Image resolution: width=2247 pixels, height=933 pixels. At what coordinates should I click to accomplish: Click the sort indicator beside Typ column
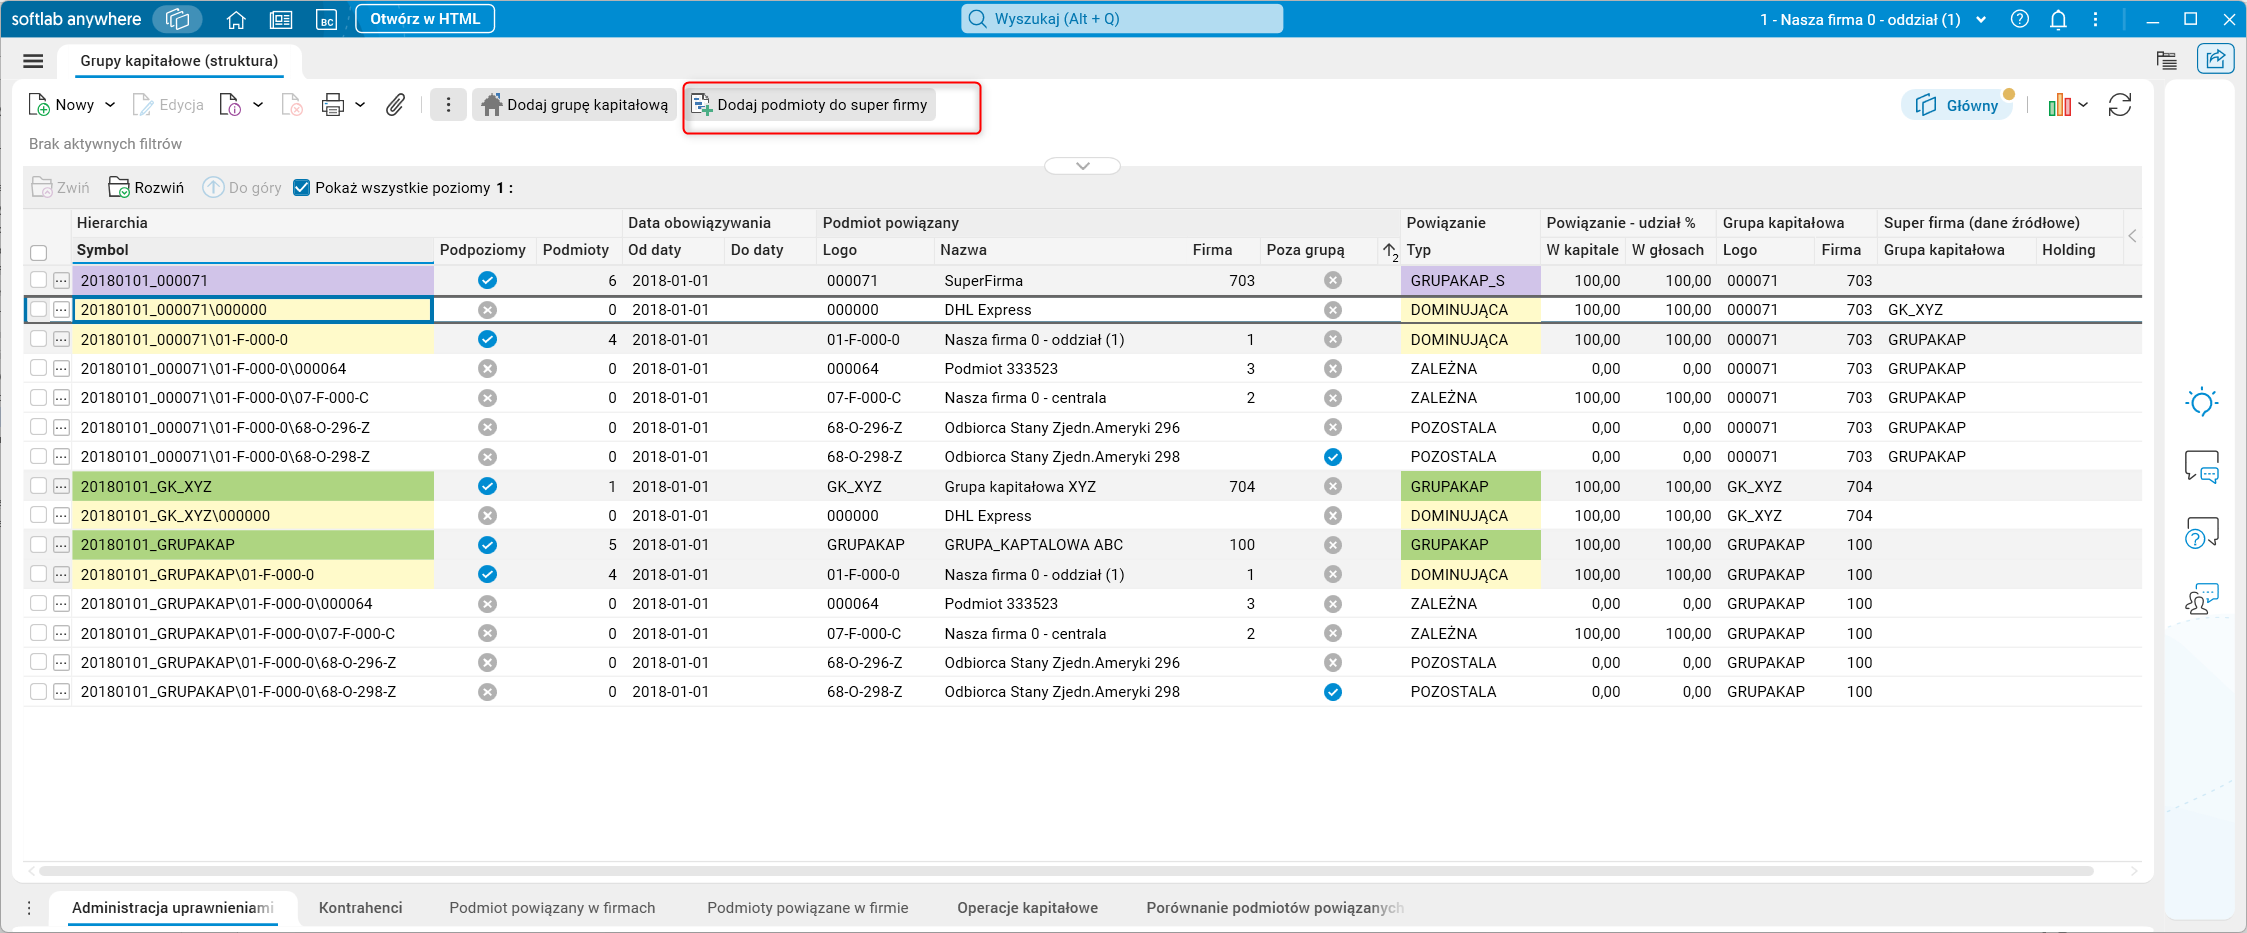coord(1391,251)
